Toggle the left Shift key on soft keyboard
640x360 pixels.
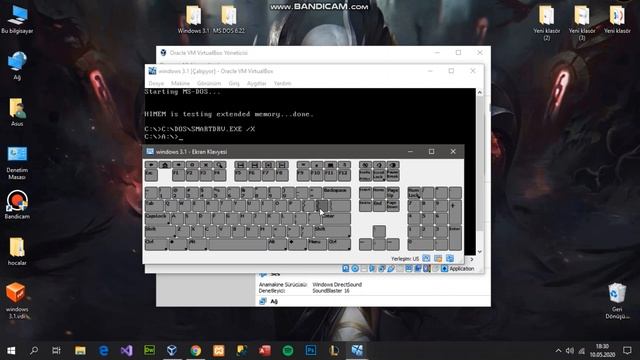point(160,231)
